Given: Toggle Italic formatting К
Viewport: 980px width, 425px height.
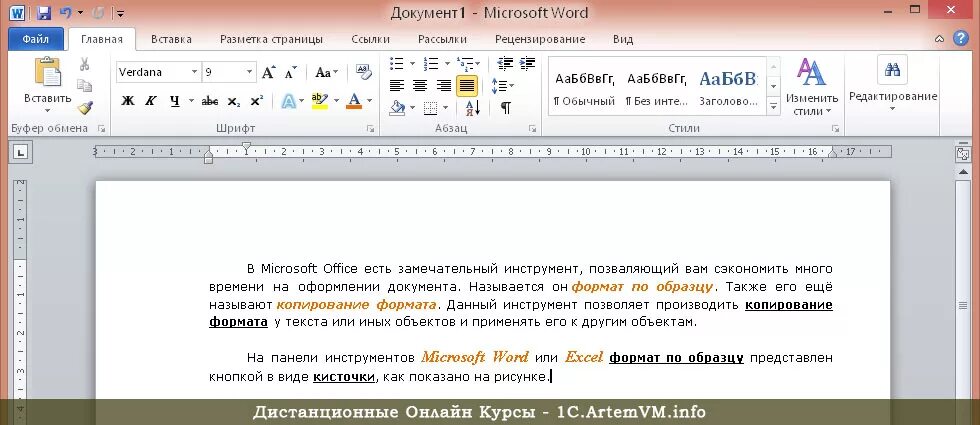Looking at the screenshot, I should pyautogui.click(x=150, y=101).
